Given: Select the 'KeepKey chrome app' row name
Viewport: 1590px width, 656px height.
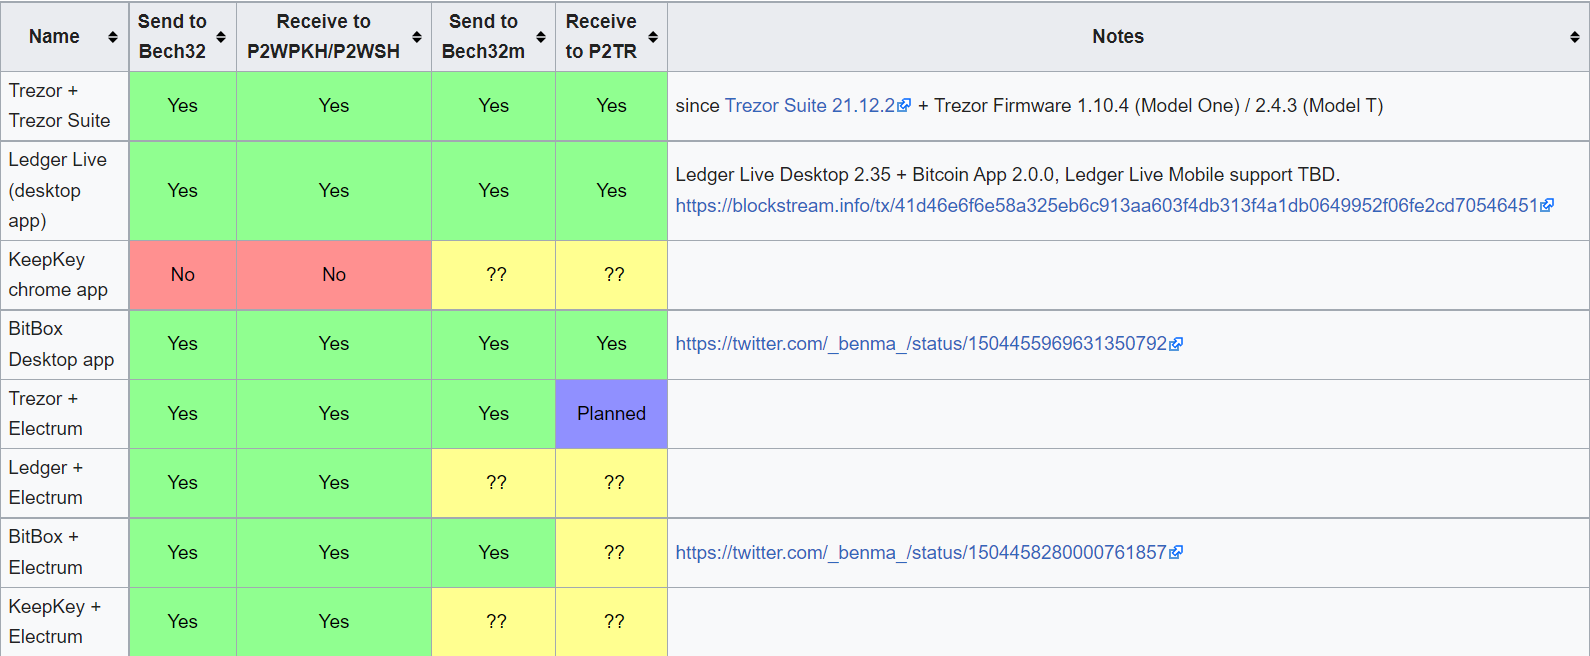Looking at the screenshot, I should click(58, 274).
